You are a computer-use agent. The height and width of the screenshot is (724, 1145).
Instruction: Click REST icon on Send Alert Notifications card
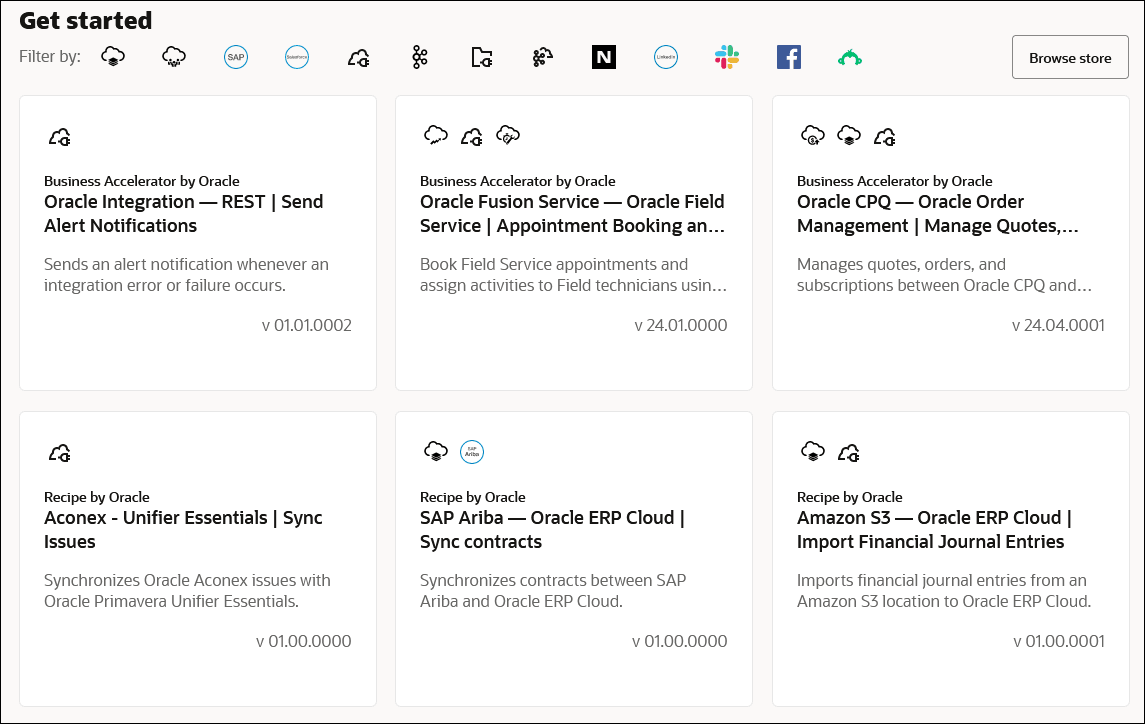60,137
